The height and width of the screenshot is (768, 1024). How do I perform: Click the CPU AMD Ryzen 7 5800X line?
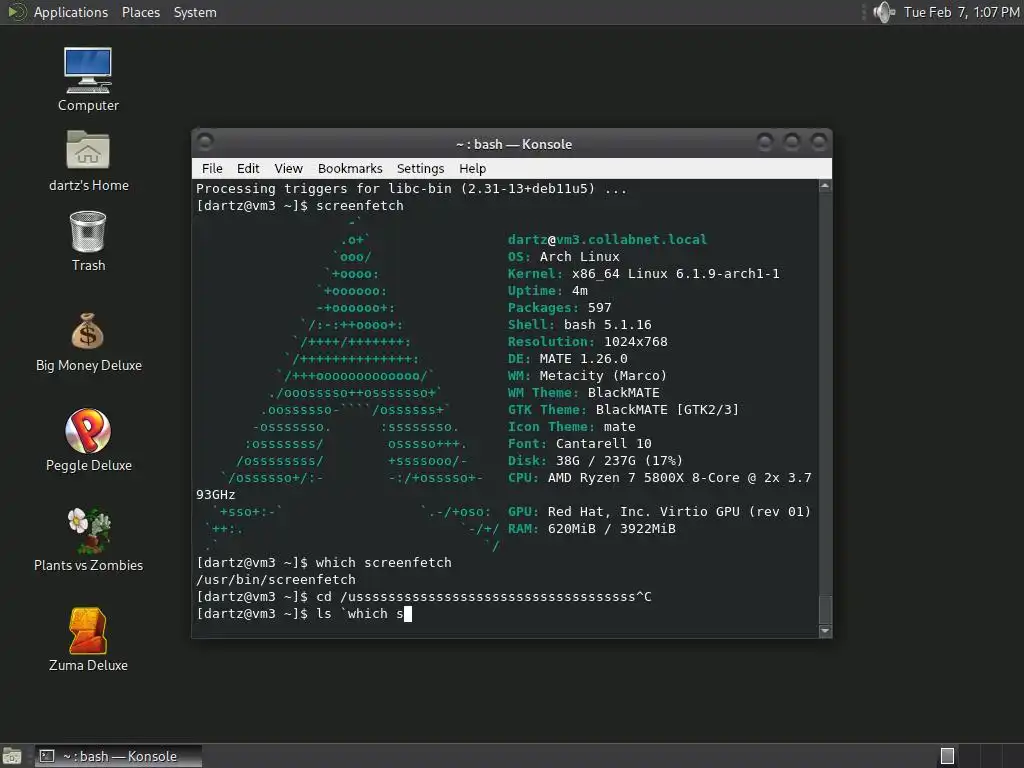click(x=660, y=477)
